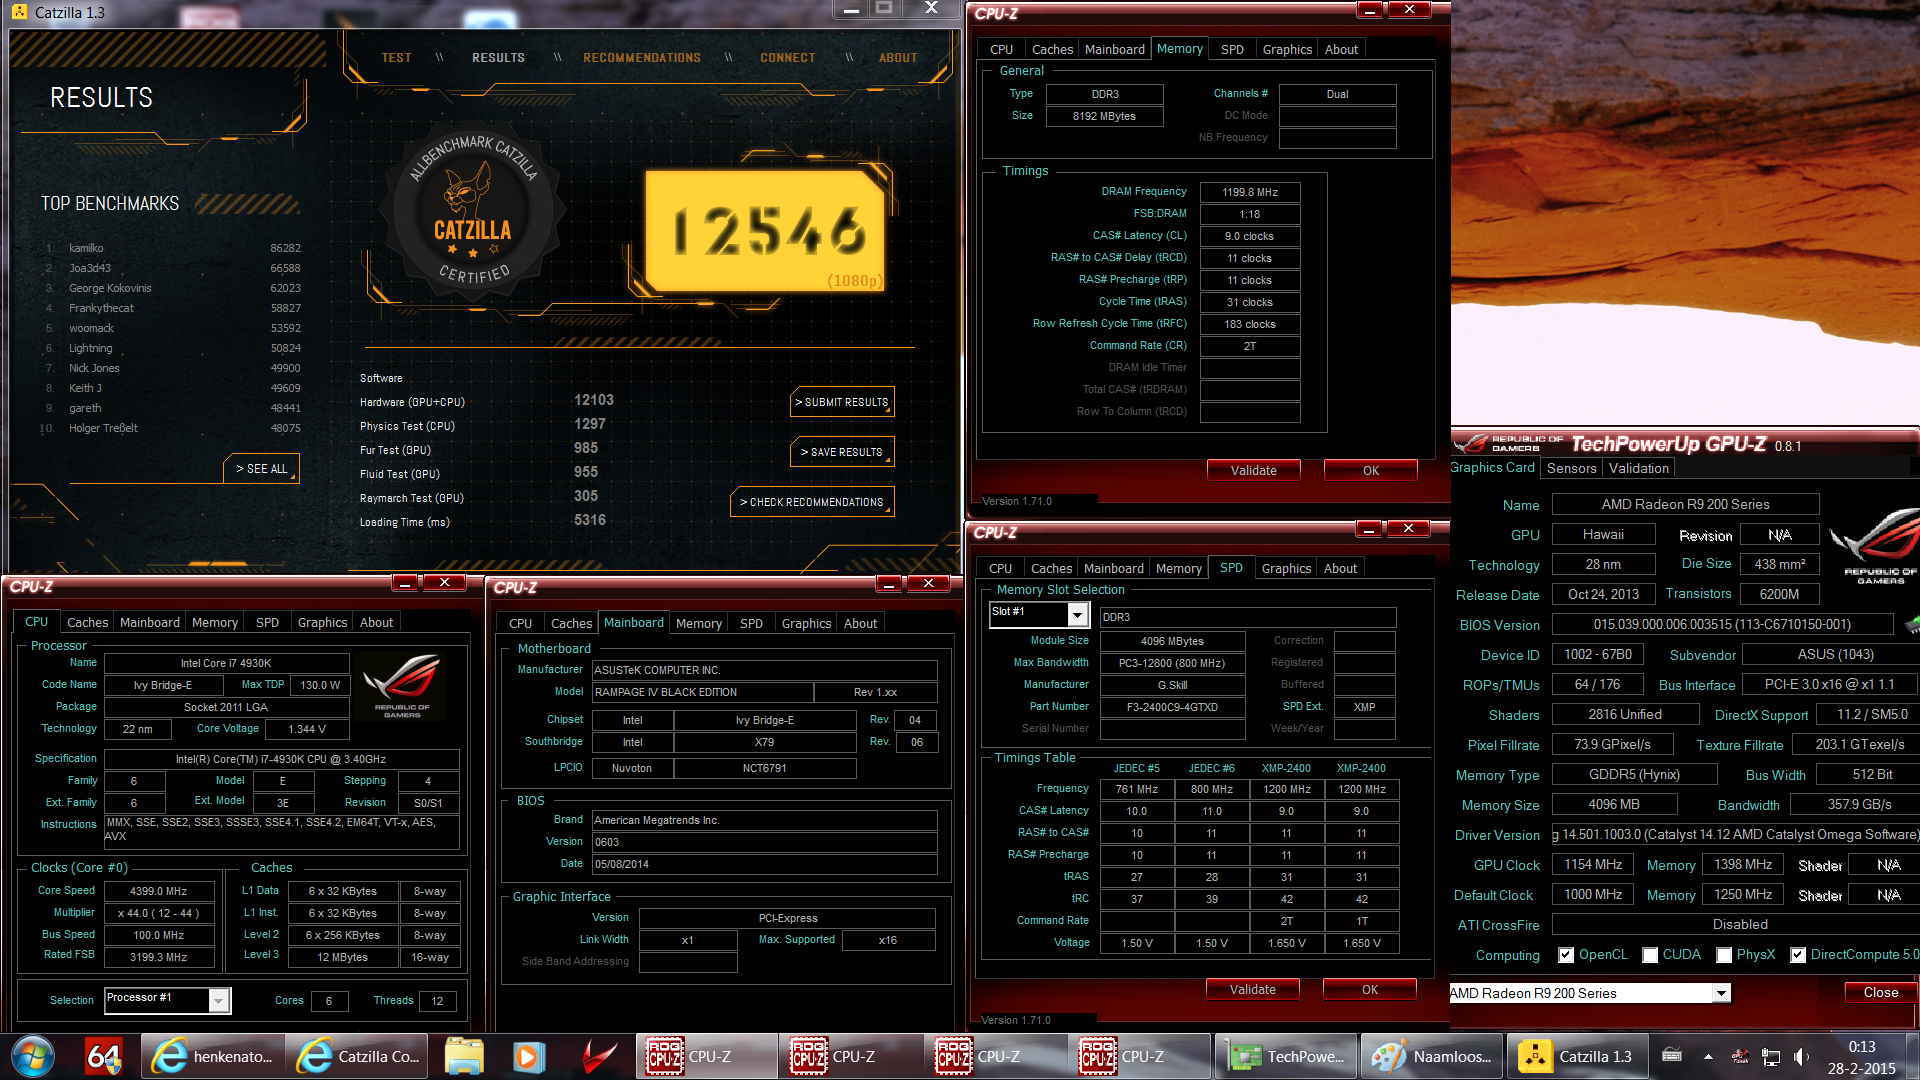
Task: Open the red ROG taskbar shortcut
Action: coord(599,1056)
